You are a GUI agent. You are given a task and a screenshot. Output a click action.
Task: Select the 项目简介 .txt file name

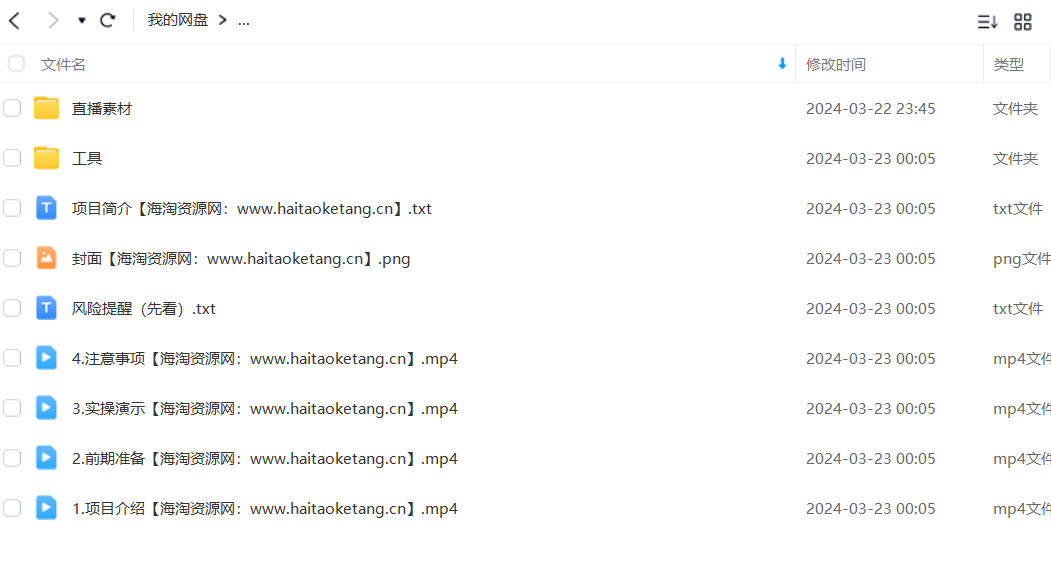(x=251, y=208)
